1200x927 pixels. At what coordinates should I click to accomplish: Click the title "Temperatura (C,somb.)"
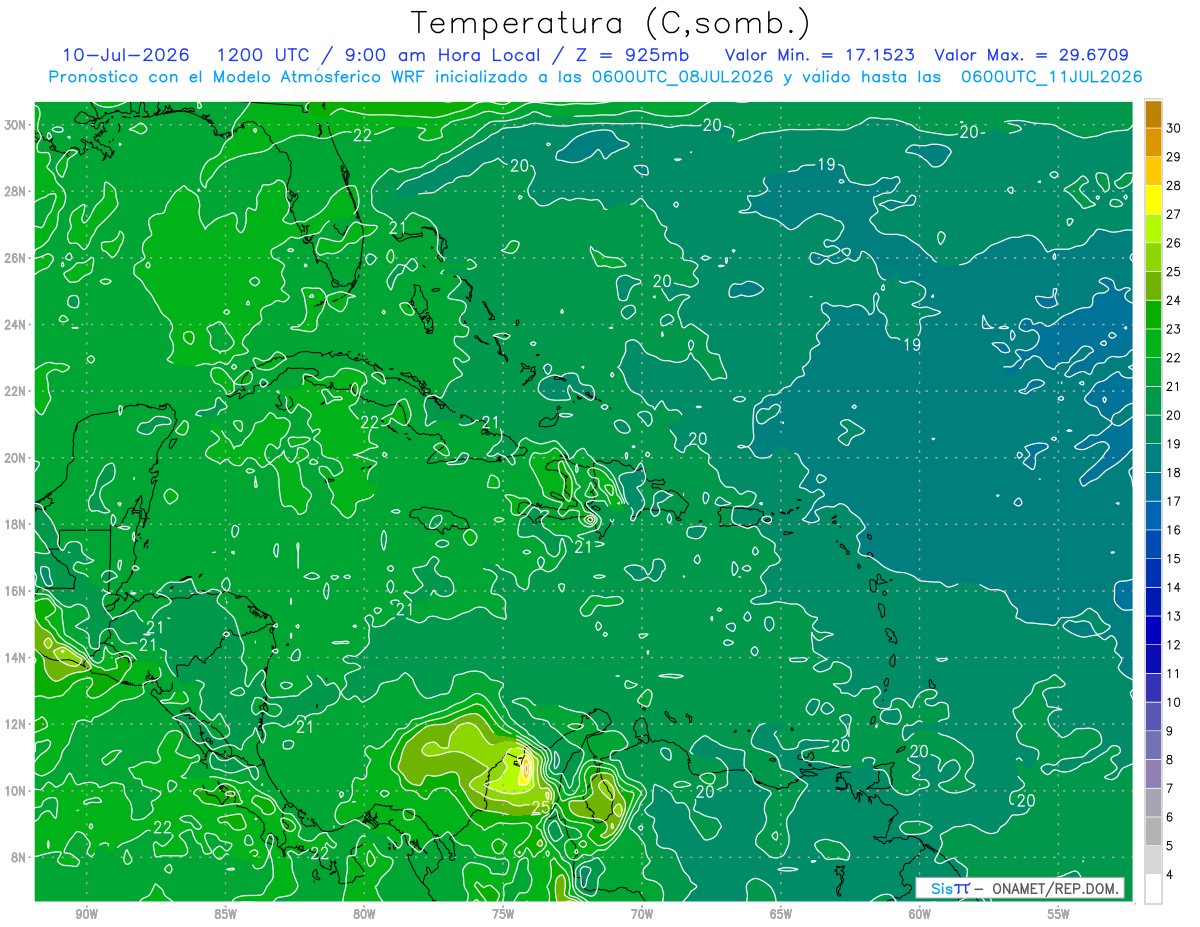pos(611,23)
